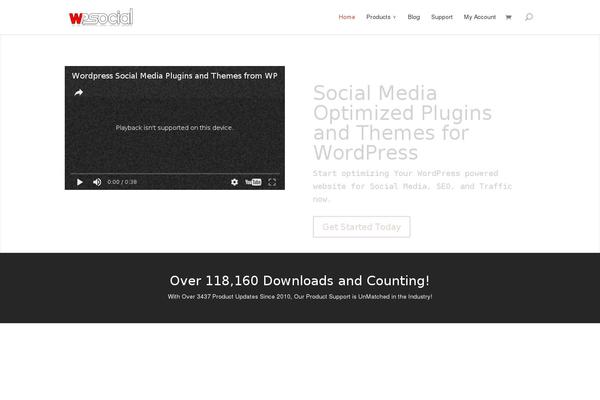
Task: Click the 'Start optimizing Your WordPress' paragraph
Action: 412,186
